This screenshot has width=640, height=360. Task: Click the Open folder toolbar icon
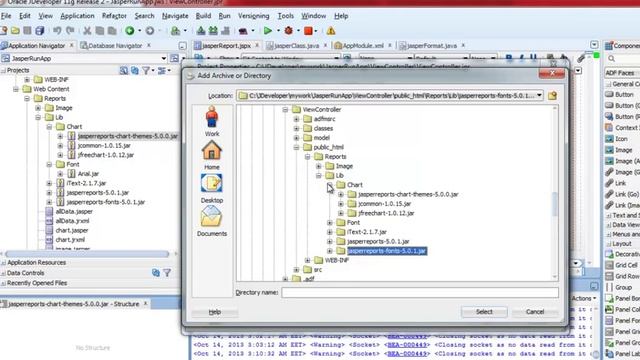[x=16, y=31]
